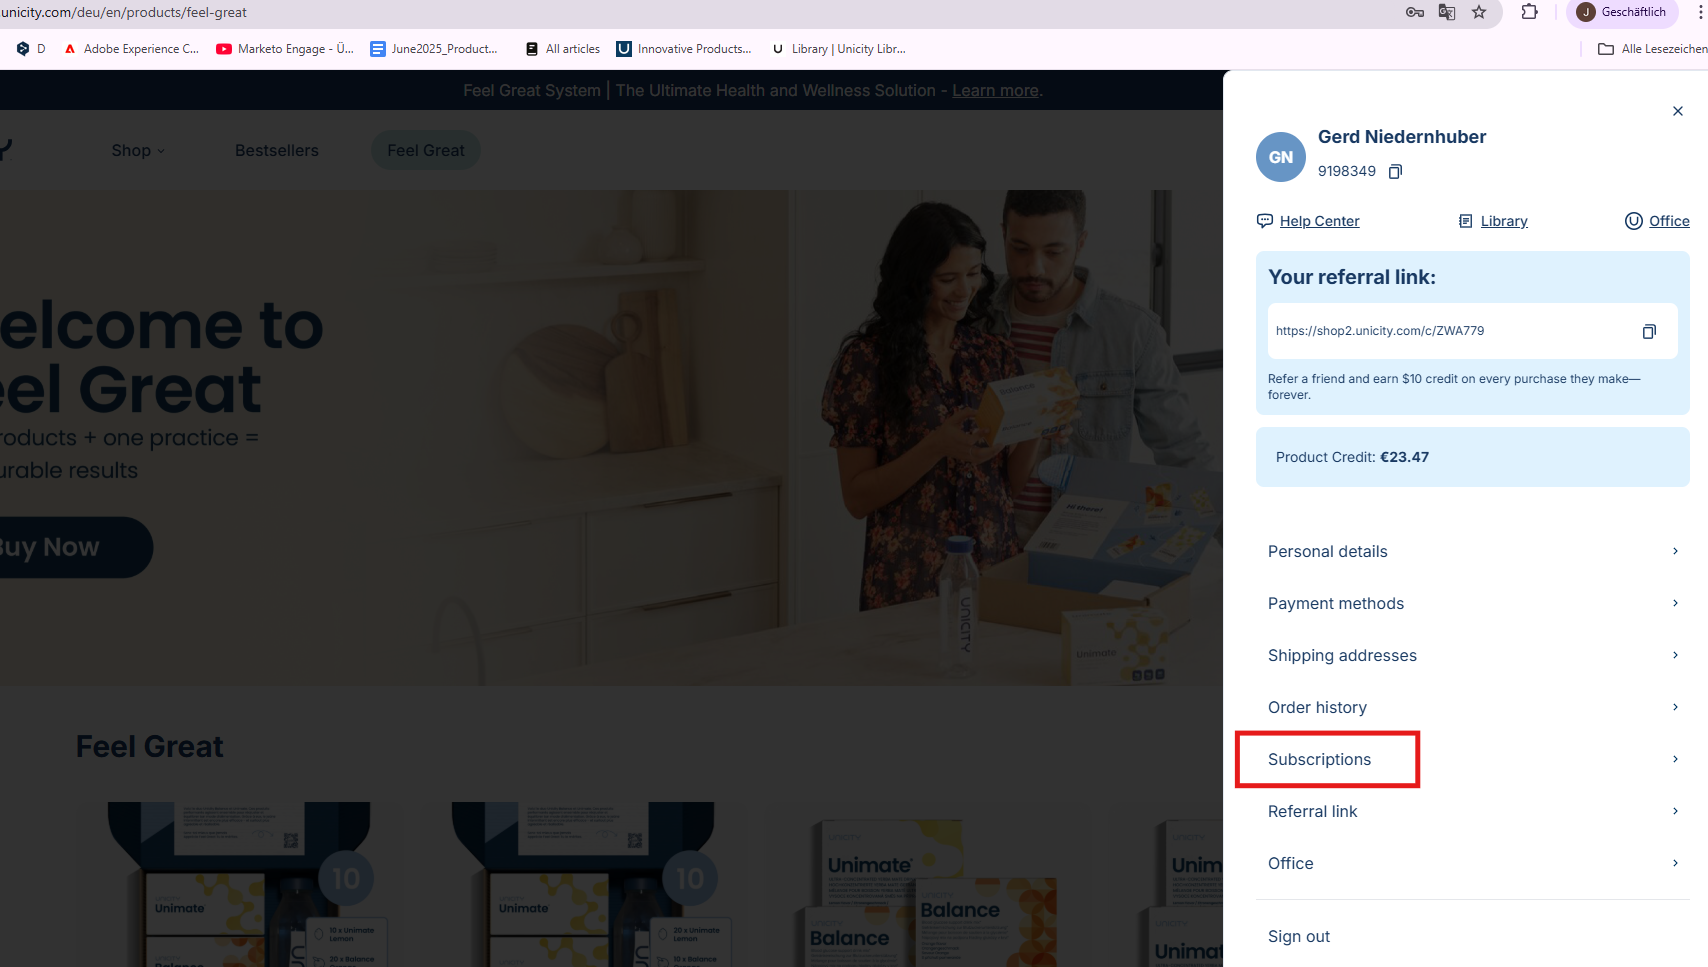The height and width of the screenshot is (967, 1708).
Task: Close the account side panel
Action: [x=1677, y=111]
